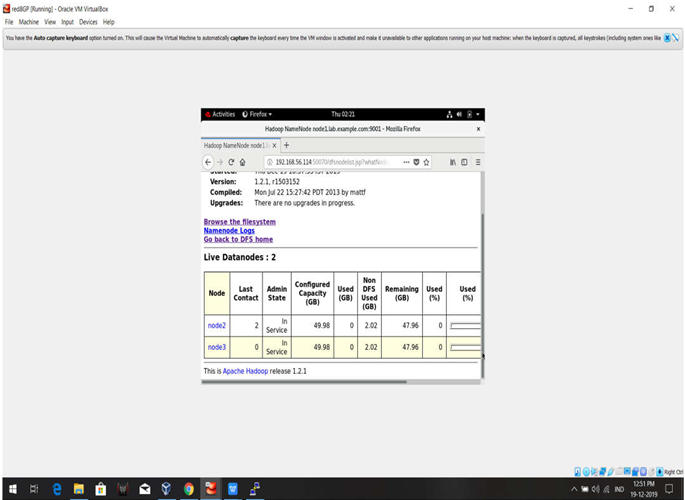Click the Browse the filesystem link
The image size is (685, 500).
pyautogui.click(x=239, y=222)
